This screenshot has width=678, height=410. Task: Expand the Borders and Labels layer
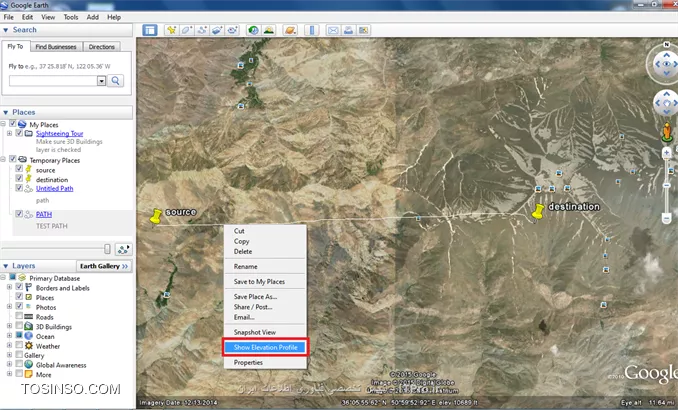point(10,287)
